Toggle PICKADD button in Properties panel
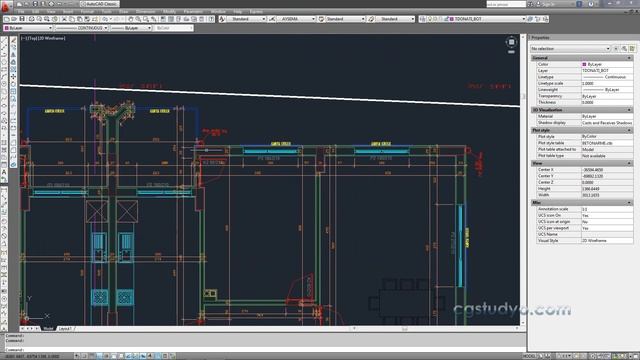This screenshot has width=640, height=360. click(616, 49)
